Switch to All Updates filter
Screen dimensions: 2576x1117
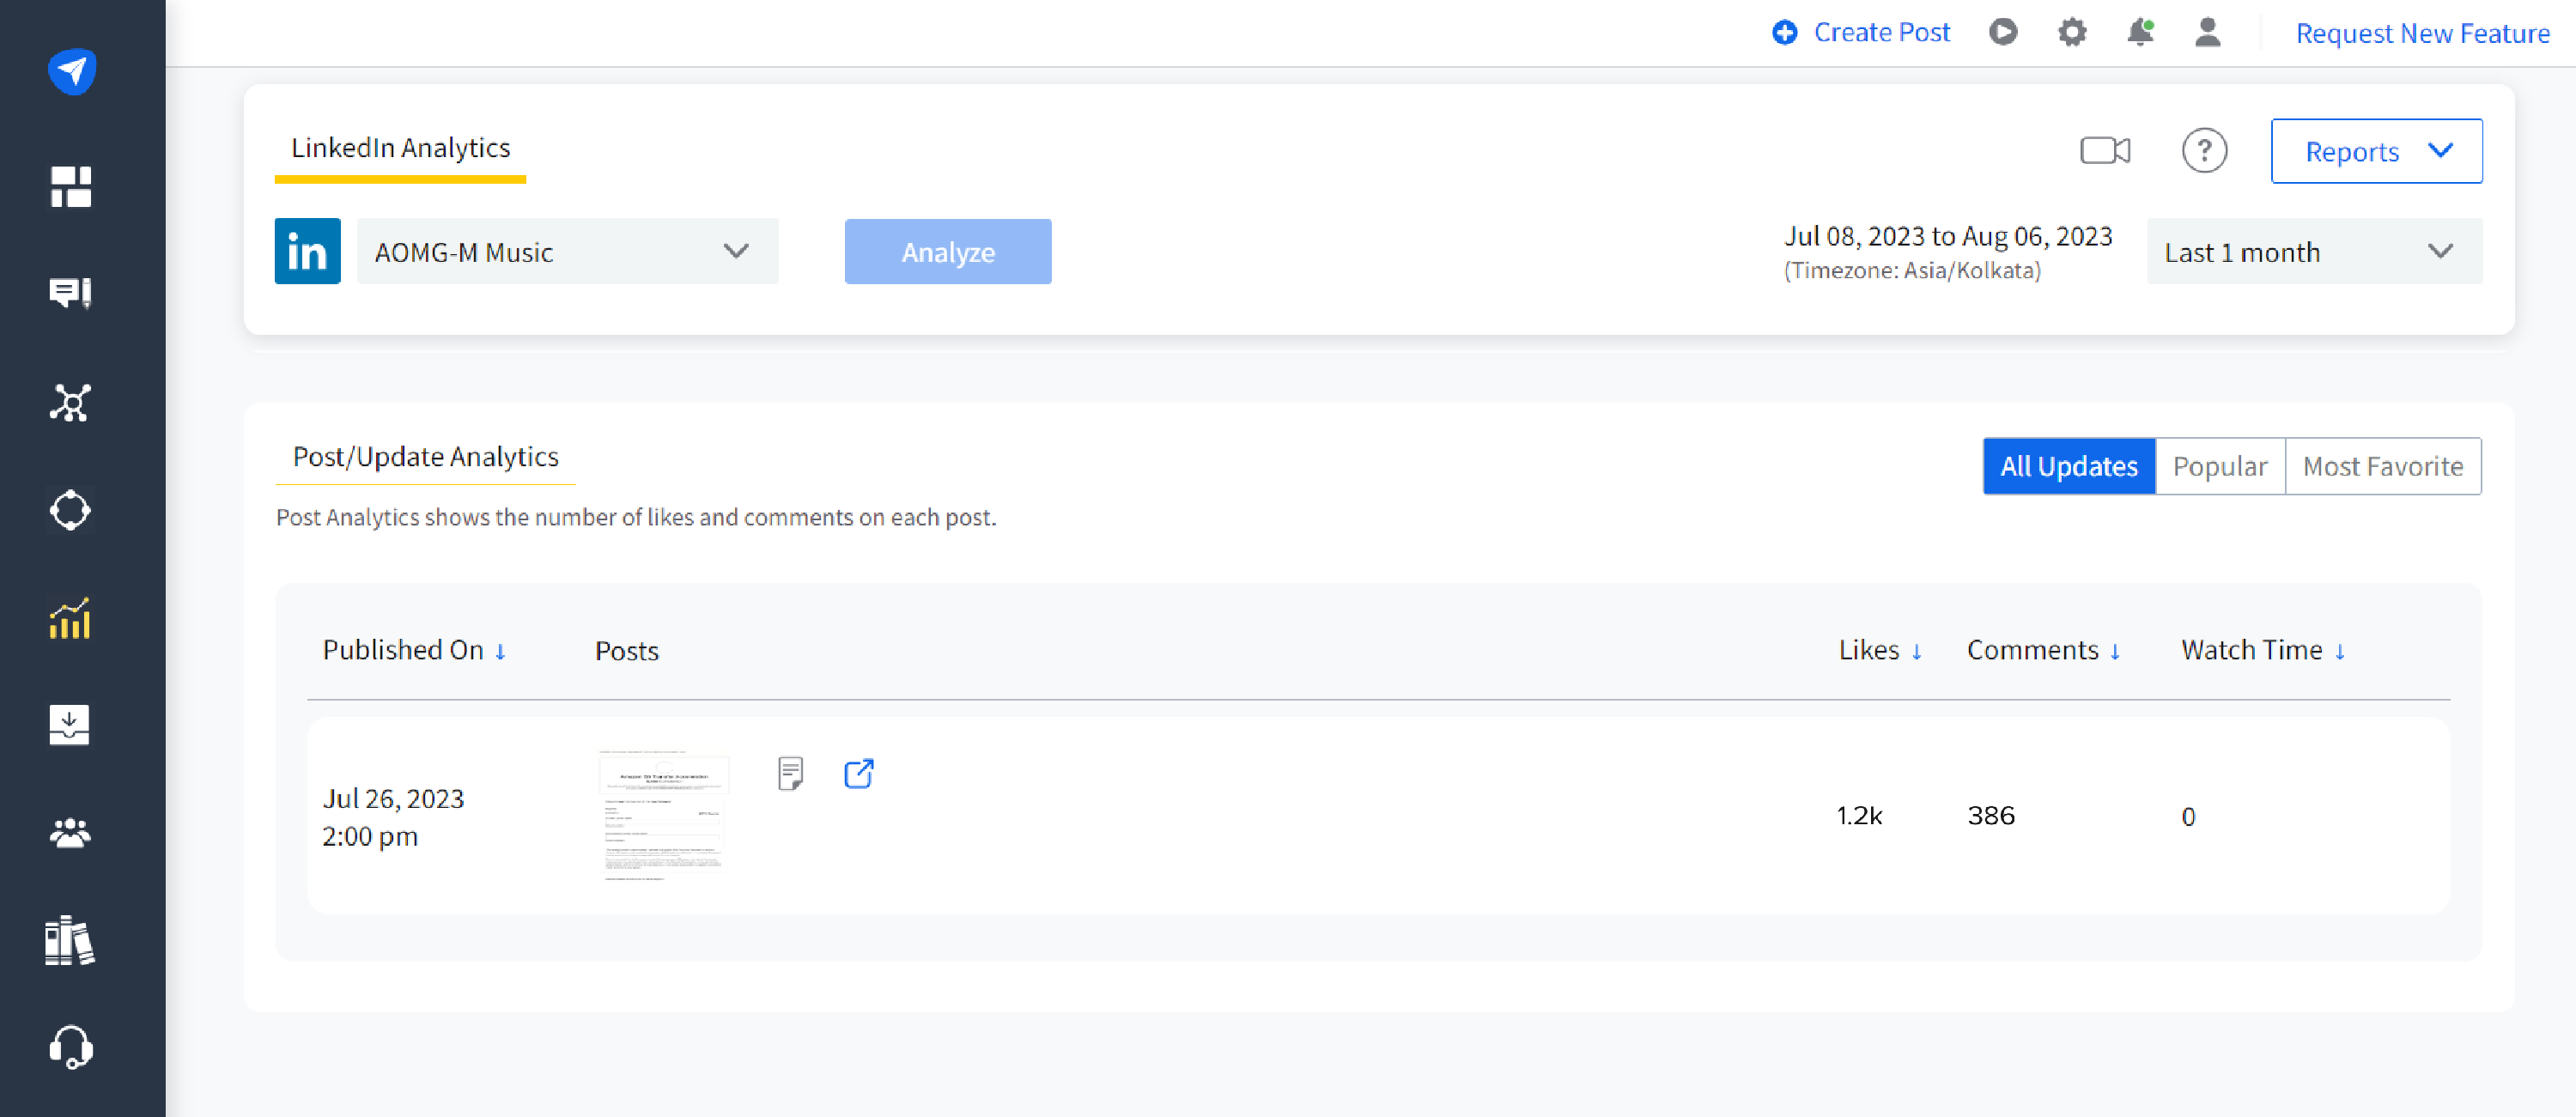pyautogui.click(x=2068, y=466)
